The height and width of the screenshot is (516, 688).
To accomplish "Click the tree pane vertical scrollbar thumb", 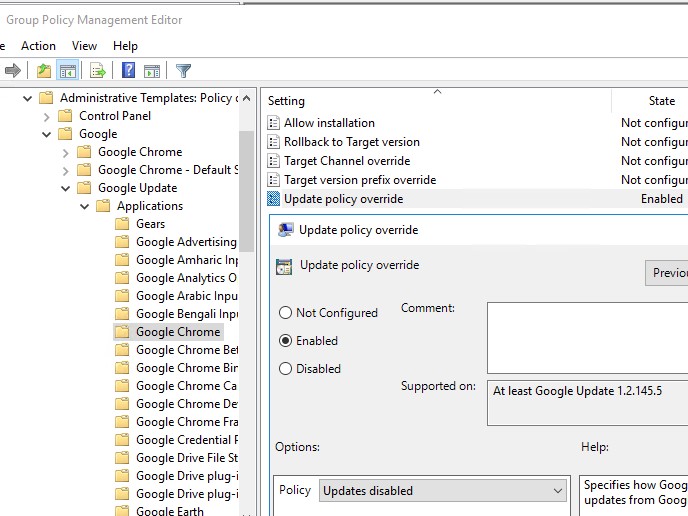I will click(x=247, y=191).
